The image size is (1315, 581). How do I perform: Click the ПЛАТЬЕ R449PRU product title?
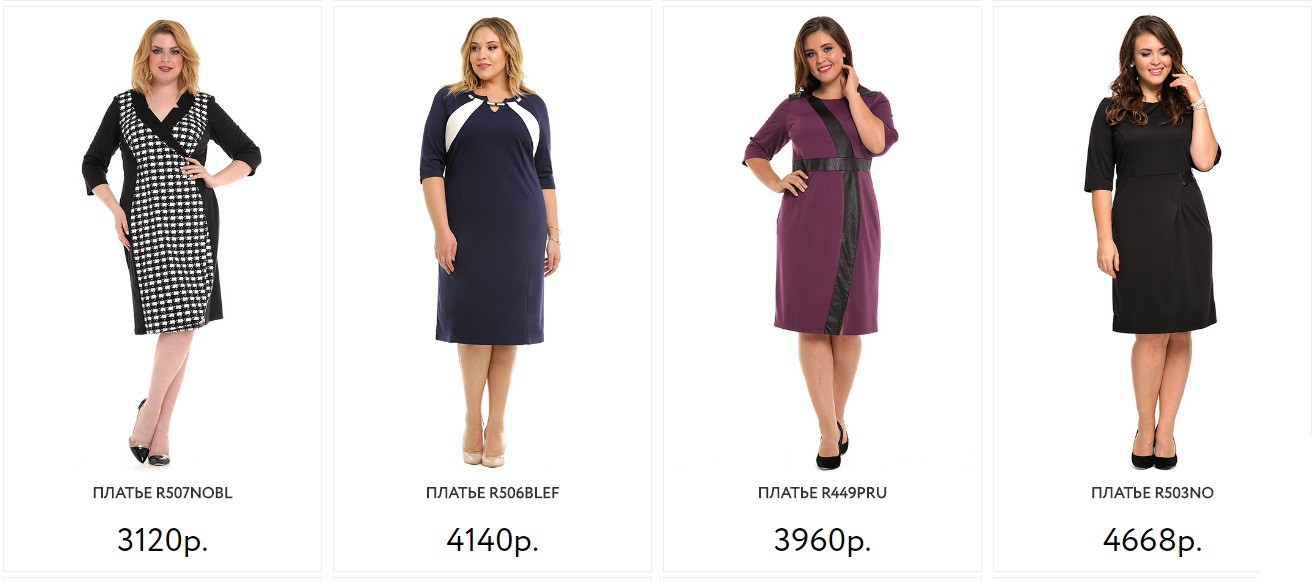pyautogui.click(x=823, y=493)
